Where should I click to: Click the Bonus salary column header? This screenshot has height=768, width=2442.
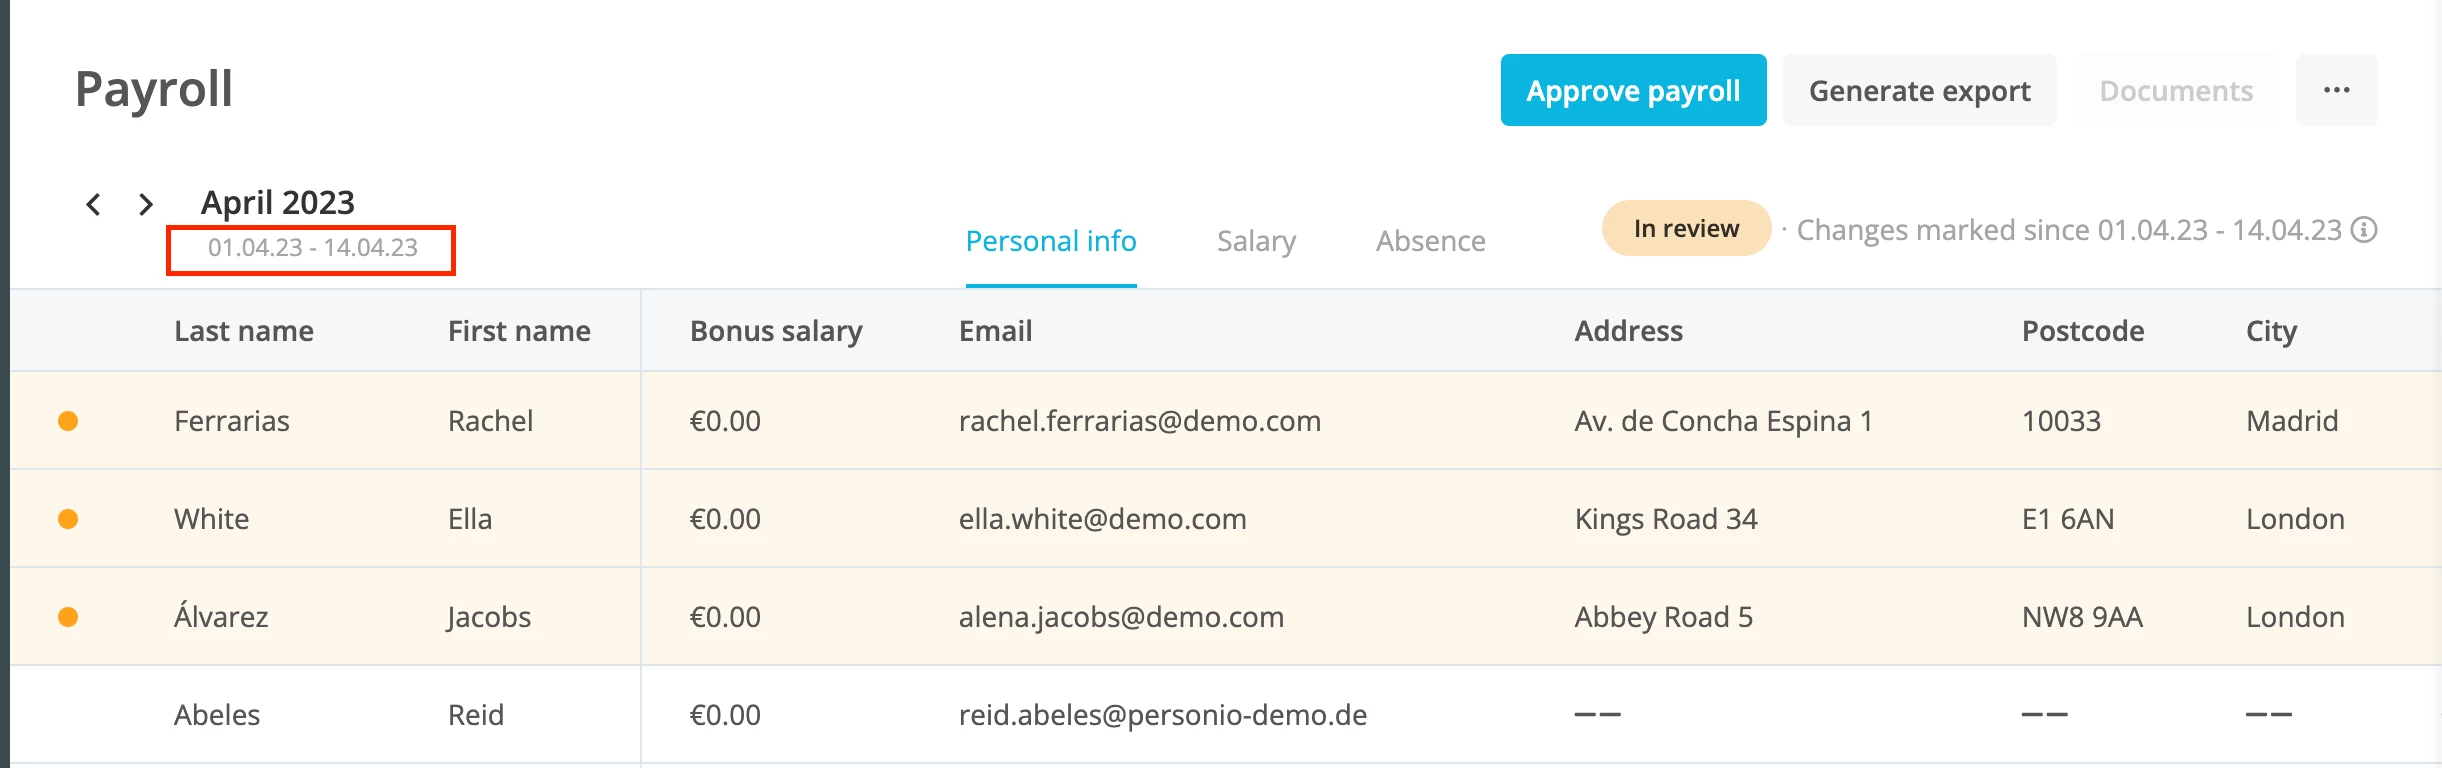pyautogui.click(x=776, y=331)
